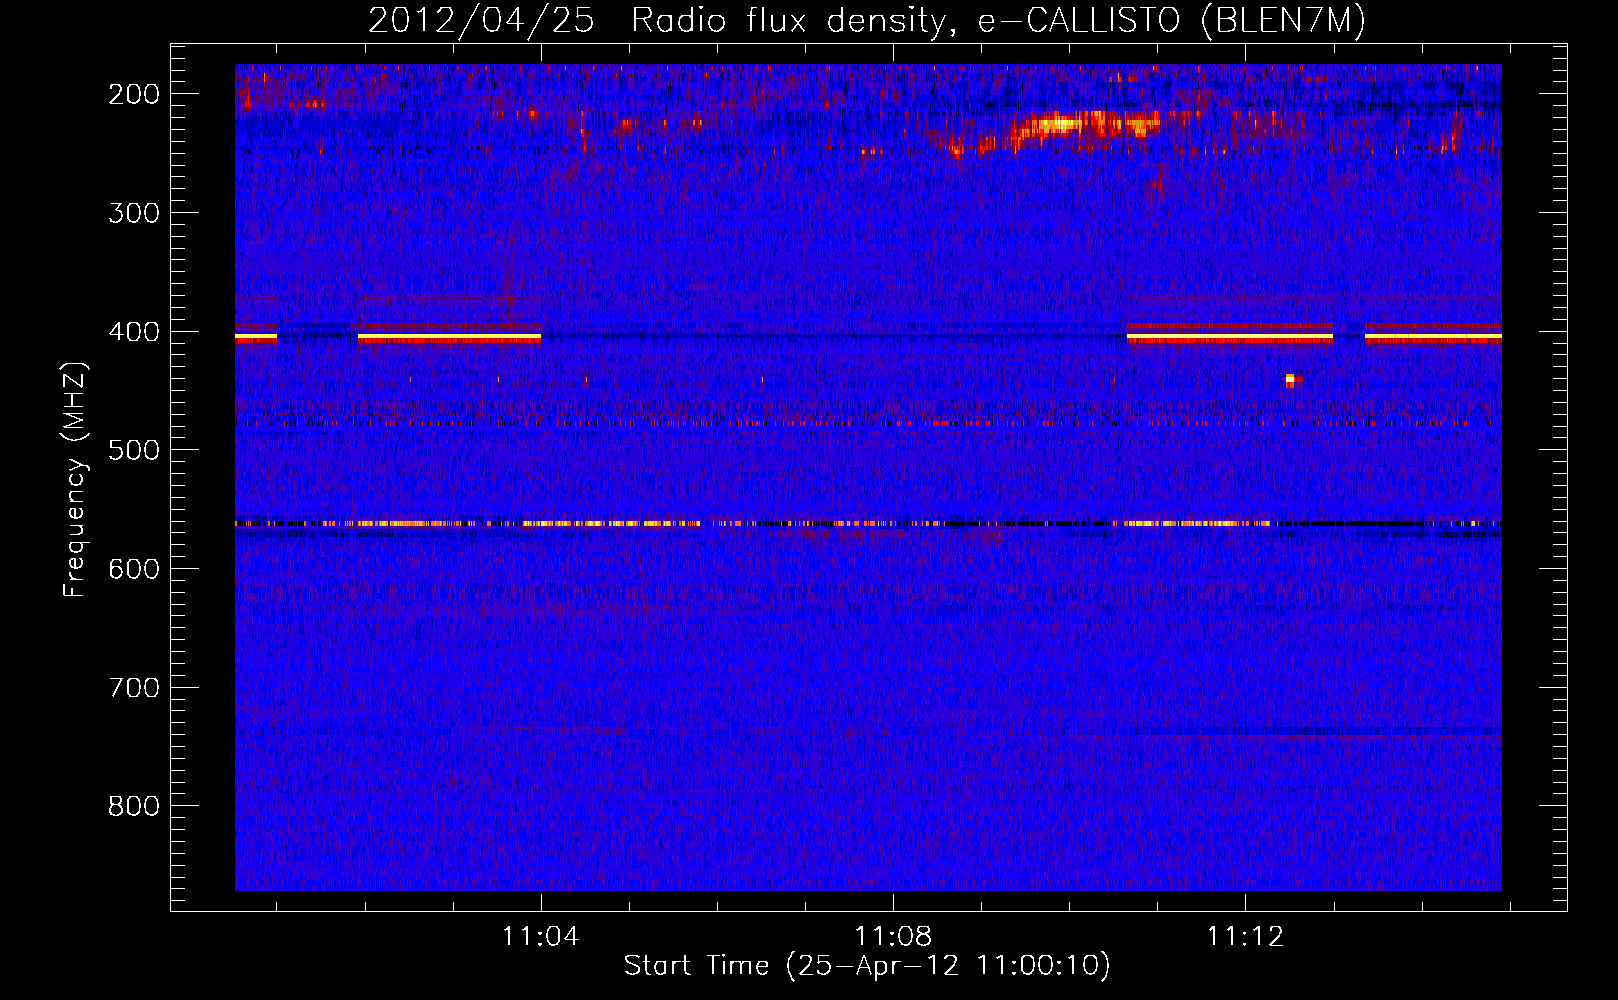Click the 200 frequency tick label
Screen dimensions: 1618x1000
tap(134, 94)
